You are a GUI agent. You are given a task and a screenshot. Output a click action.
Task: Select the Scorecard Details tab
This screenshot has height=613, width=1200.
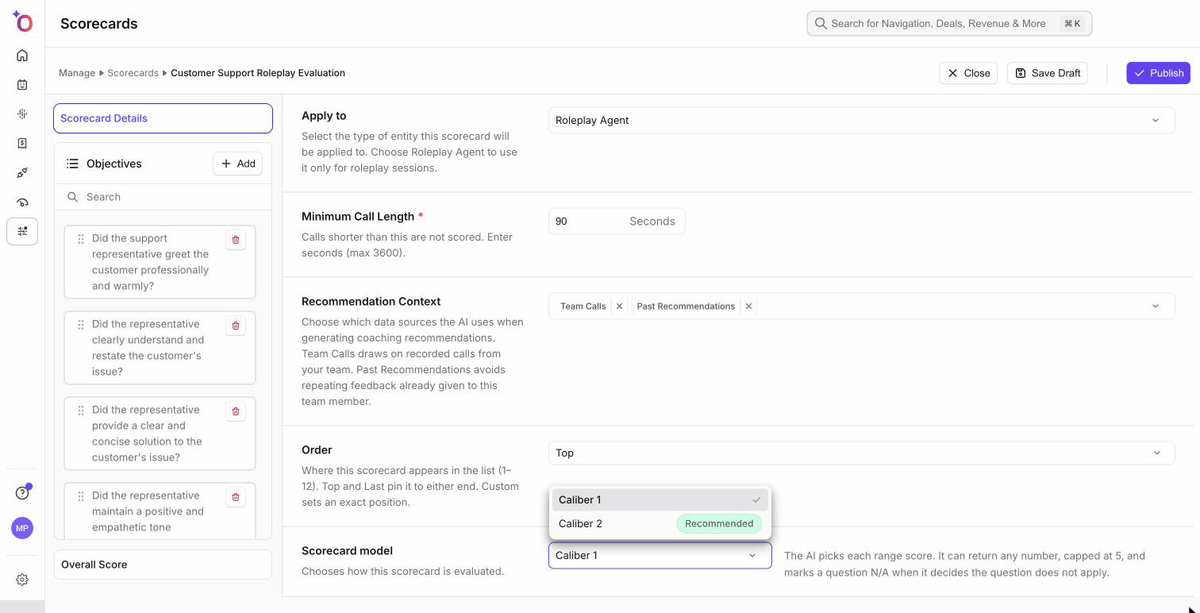(x=163, y=118)
